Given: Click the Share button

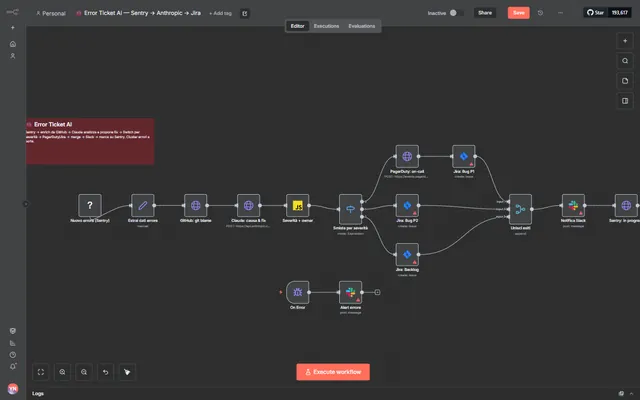Looking at the screenshot, I should tap(485, 13).
